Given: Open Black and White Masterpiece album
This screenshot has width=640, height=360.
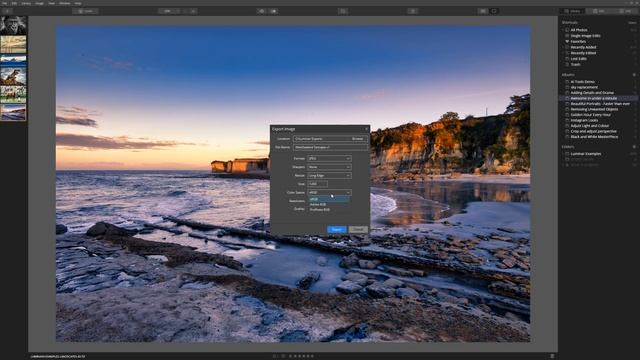Looking at the screenshot, I should click(x=594, y=137).
